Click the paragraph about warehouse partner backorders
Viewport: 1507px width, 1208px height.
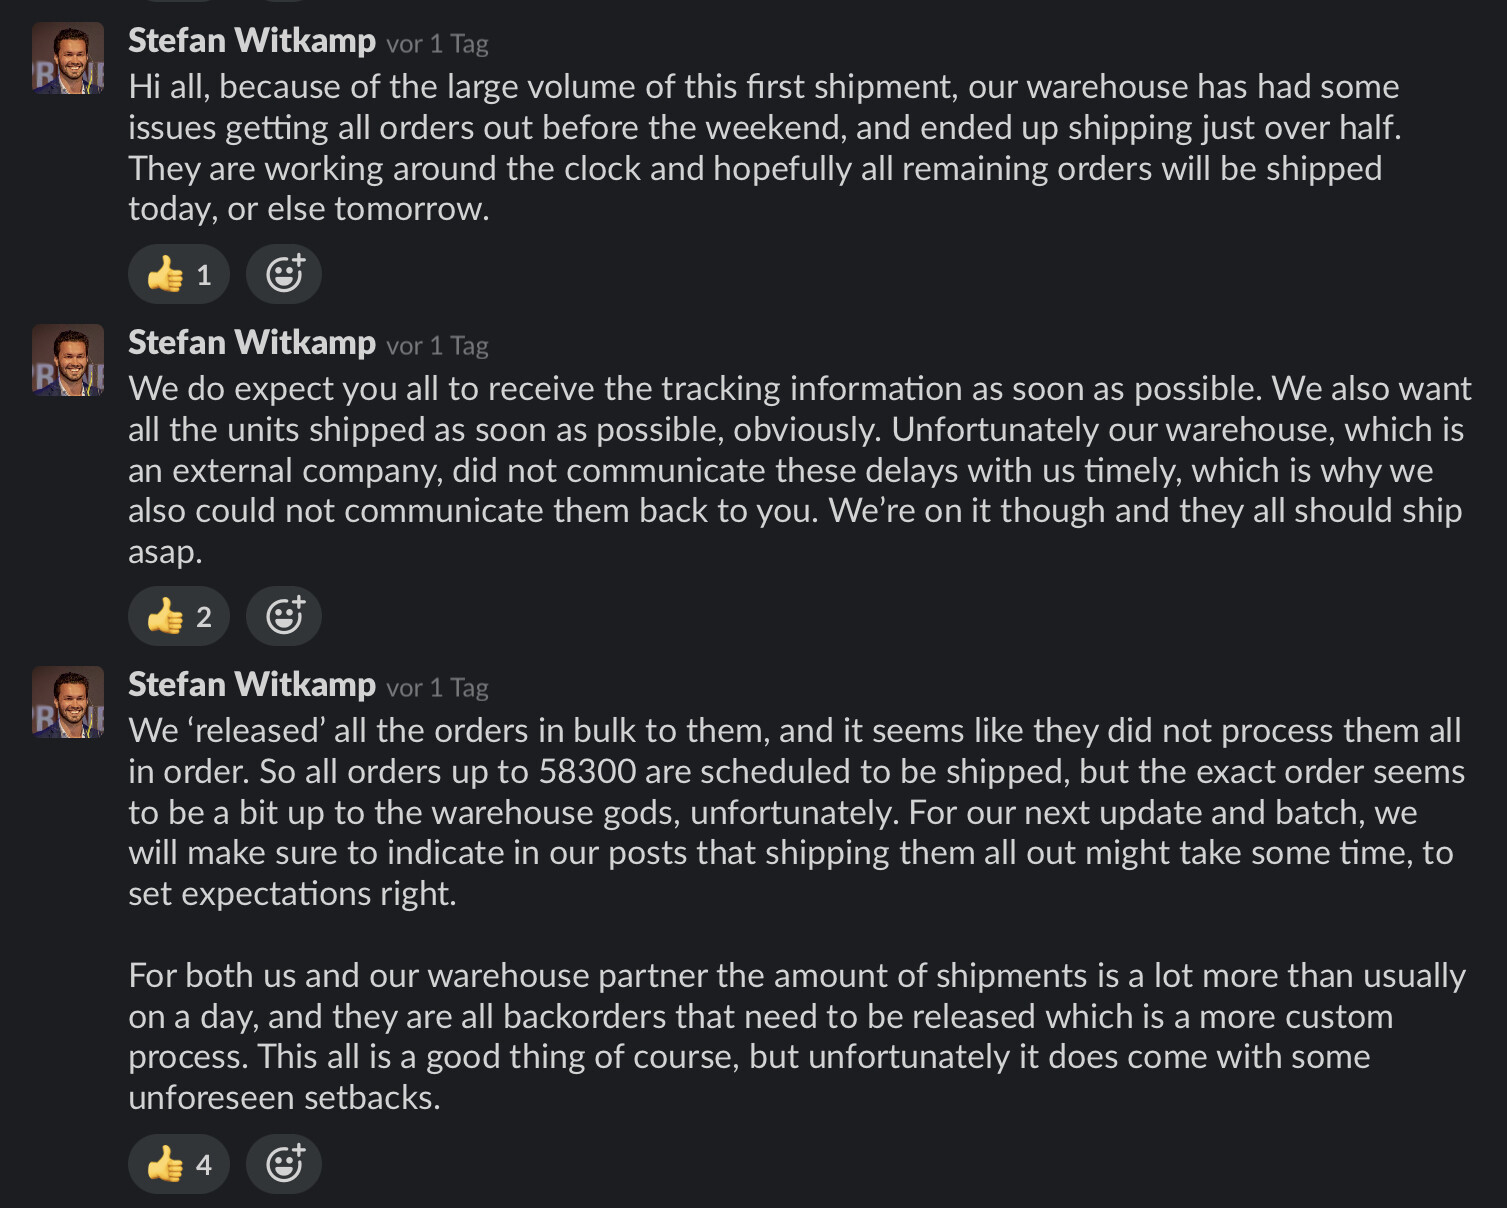pos(797,1036)
